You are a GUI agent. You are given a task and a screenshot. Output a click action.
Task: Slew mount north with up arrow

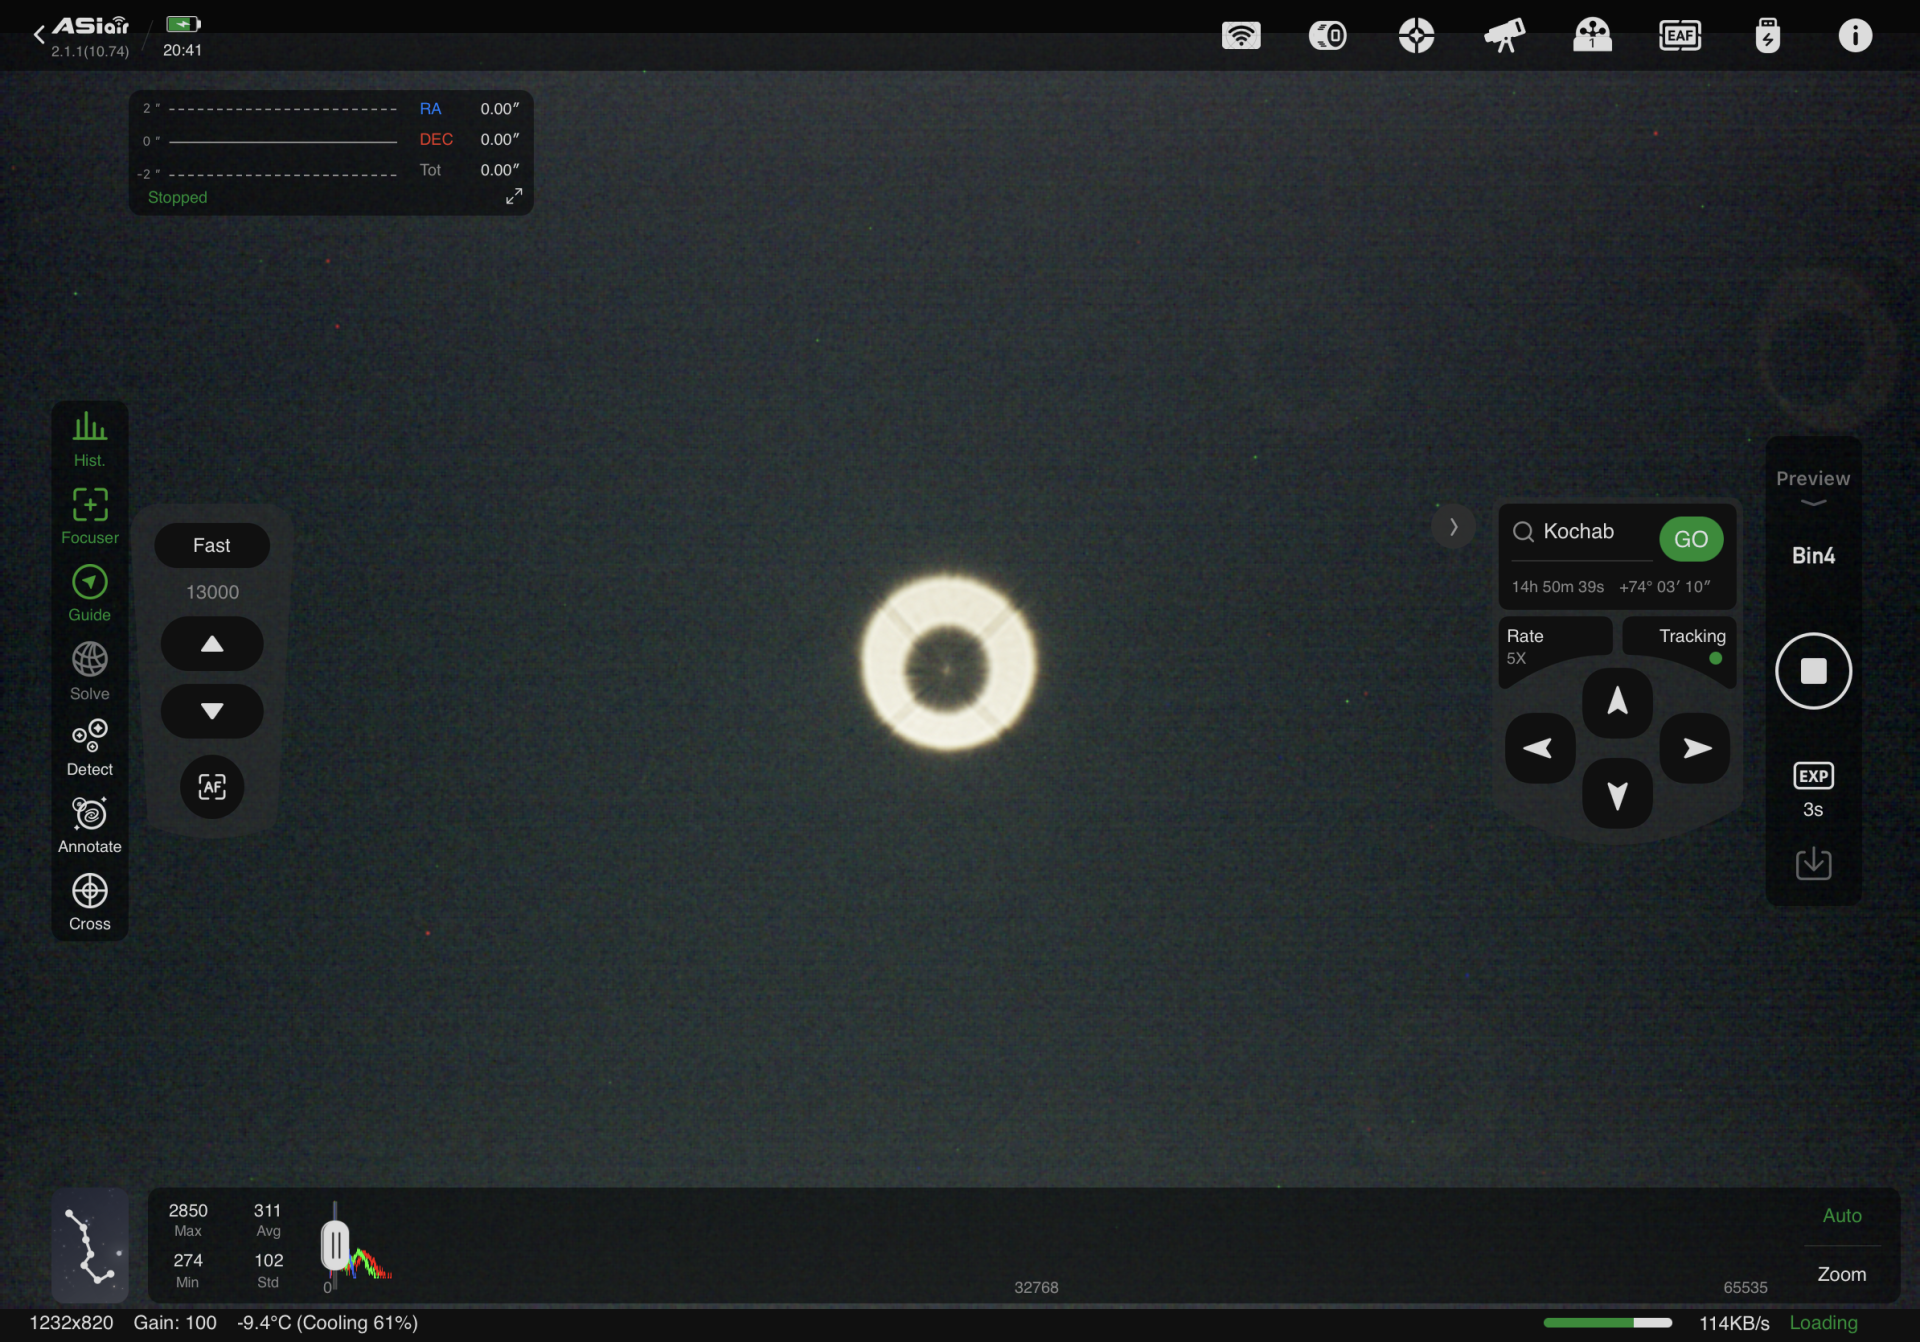pos(1617,702)
